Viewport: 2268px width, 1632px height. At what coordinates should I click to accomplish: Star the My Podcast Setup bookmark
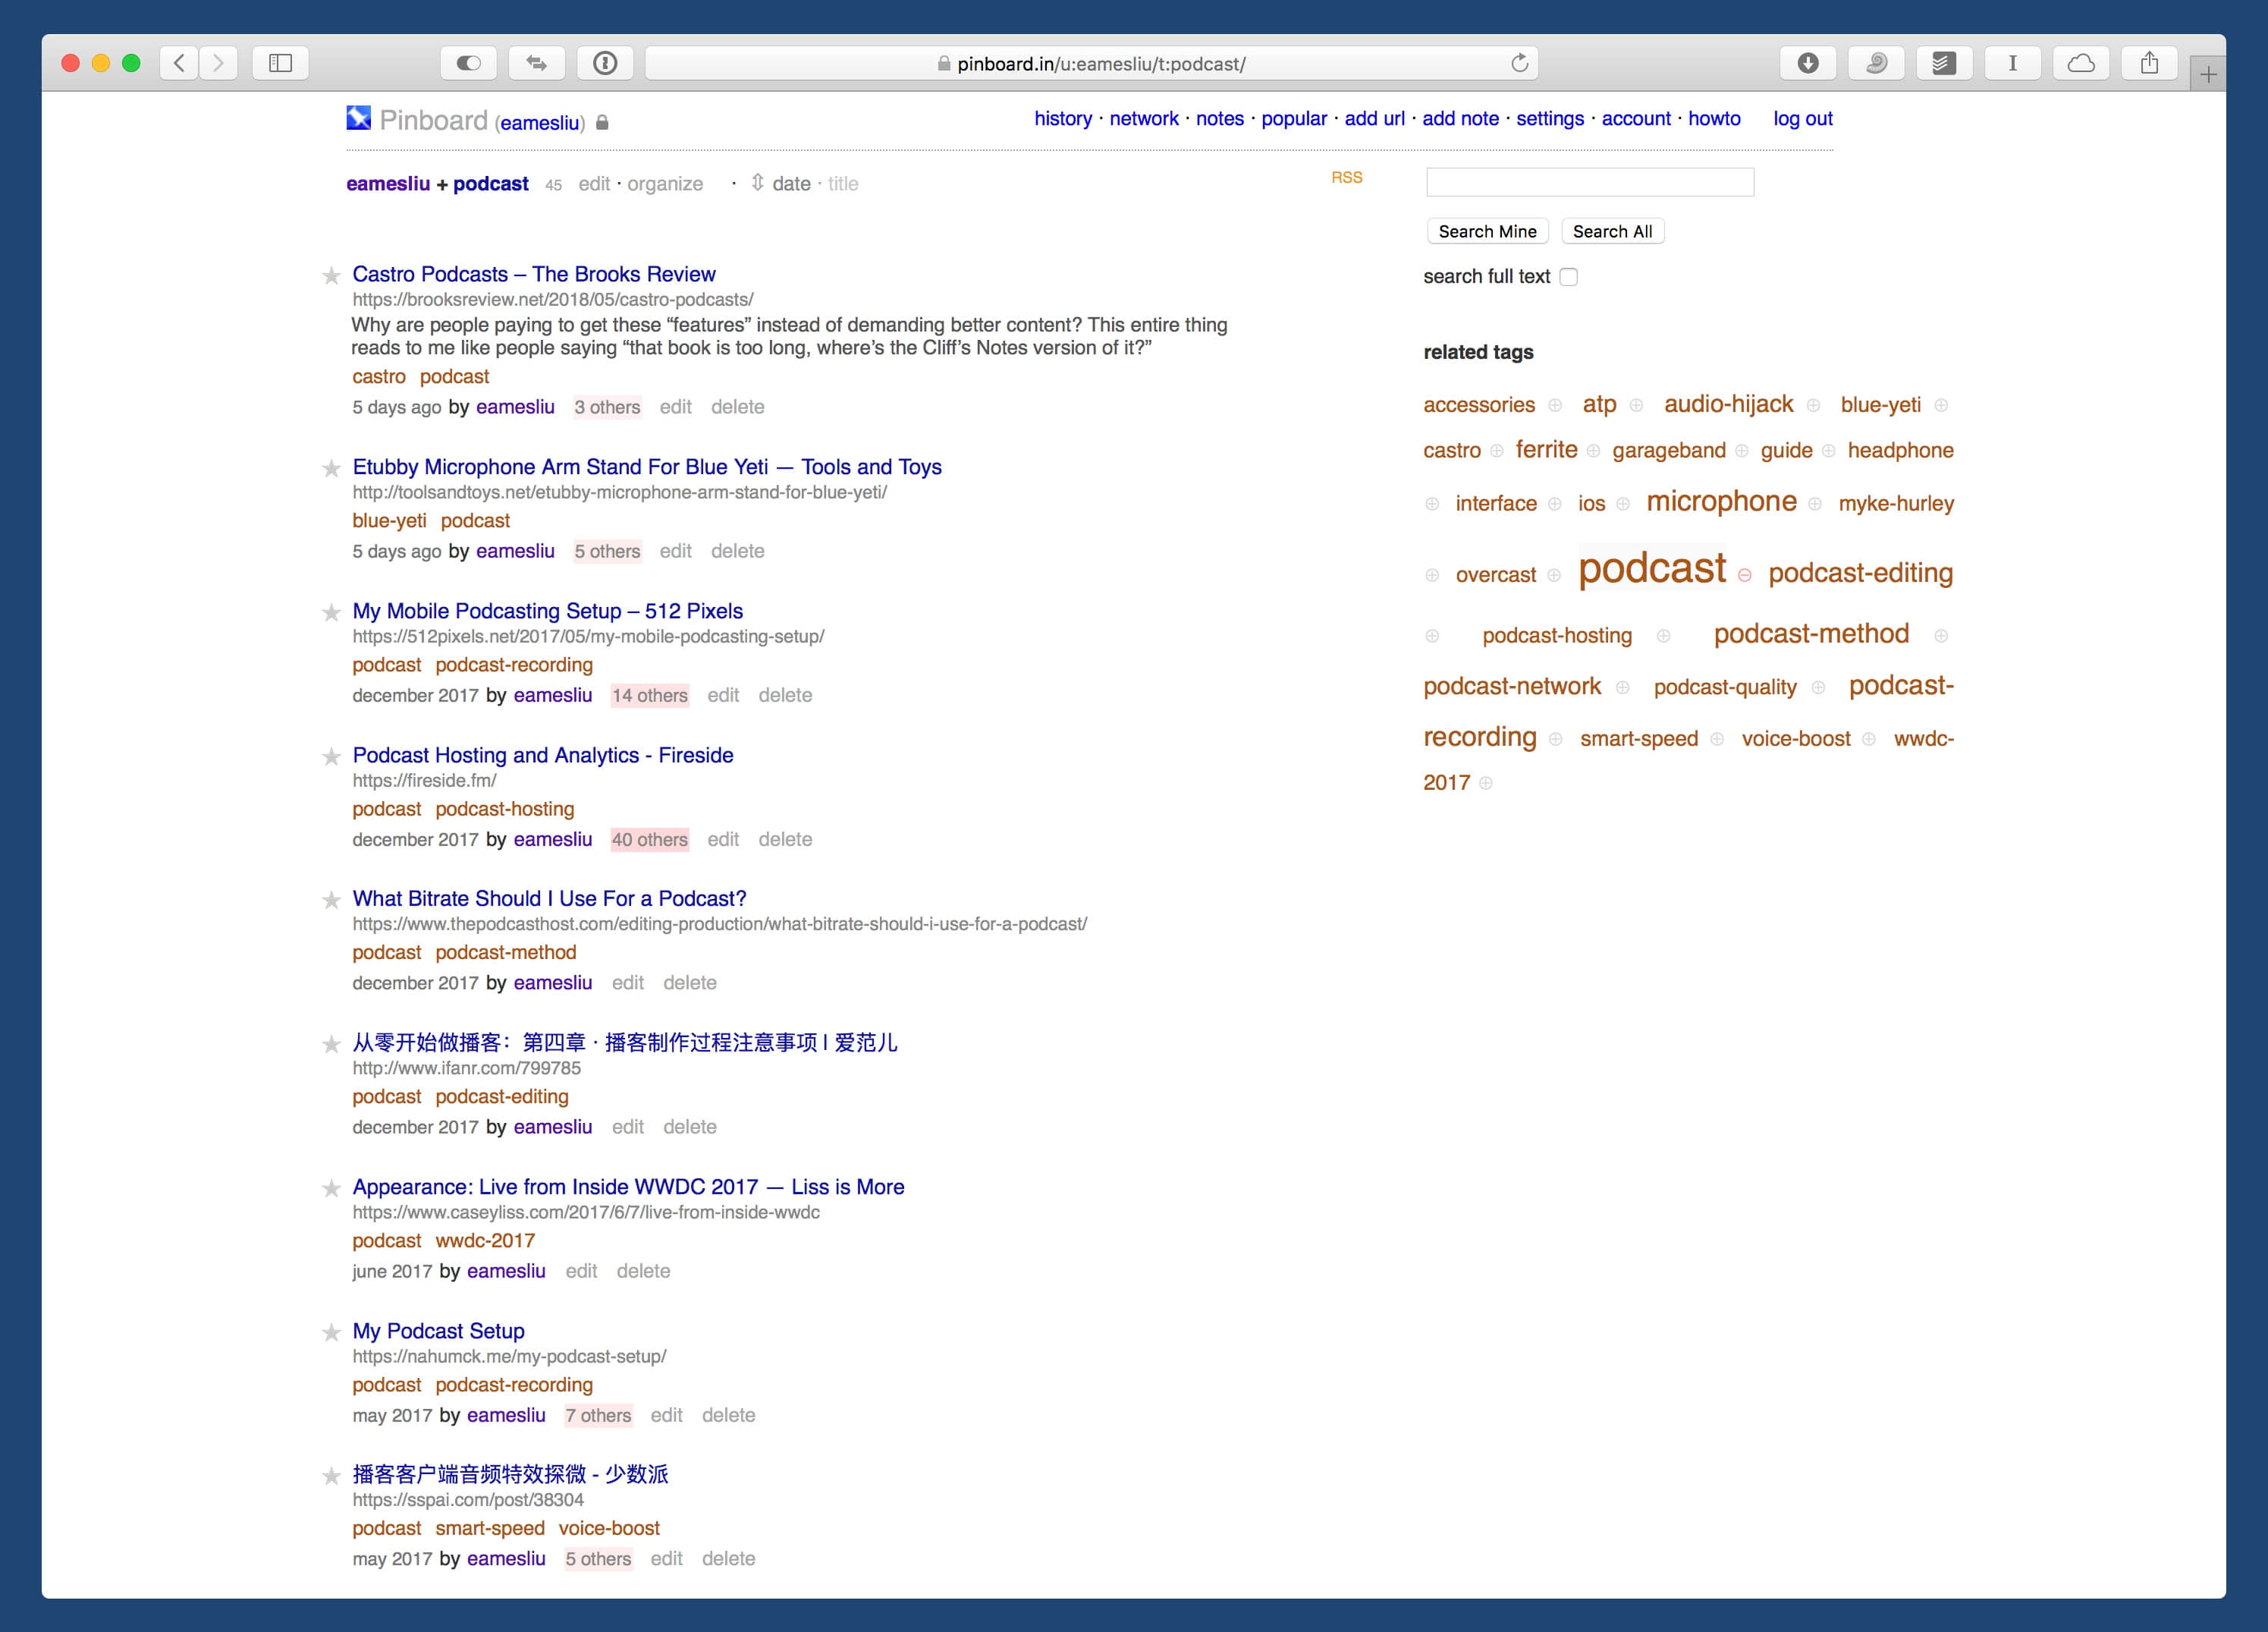point(331,1333)
